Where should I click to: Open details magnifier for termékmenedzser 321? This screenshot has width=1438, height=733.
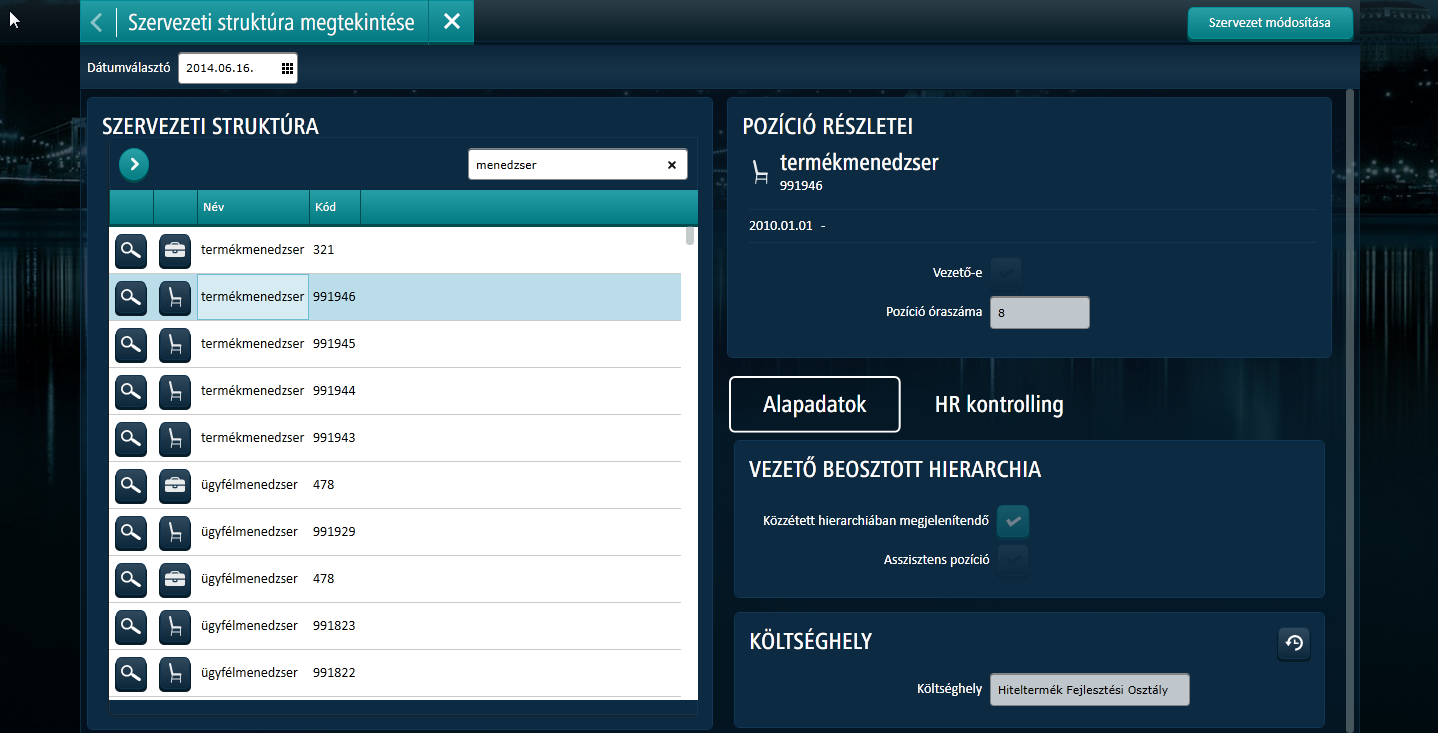point(131,250)
